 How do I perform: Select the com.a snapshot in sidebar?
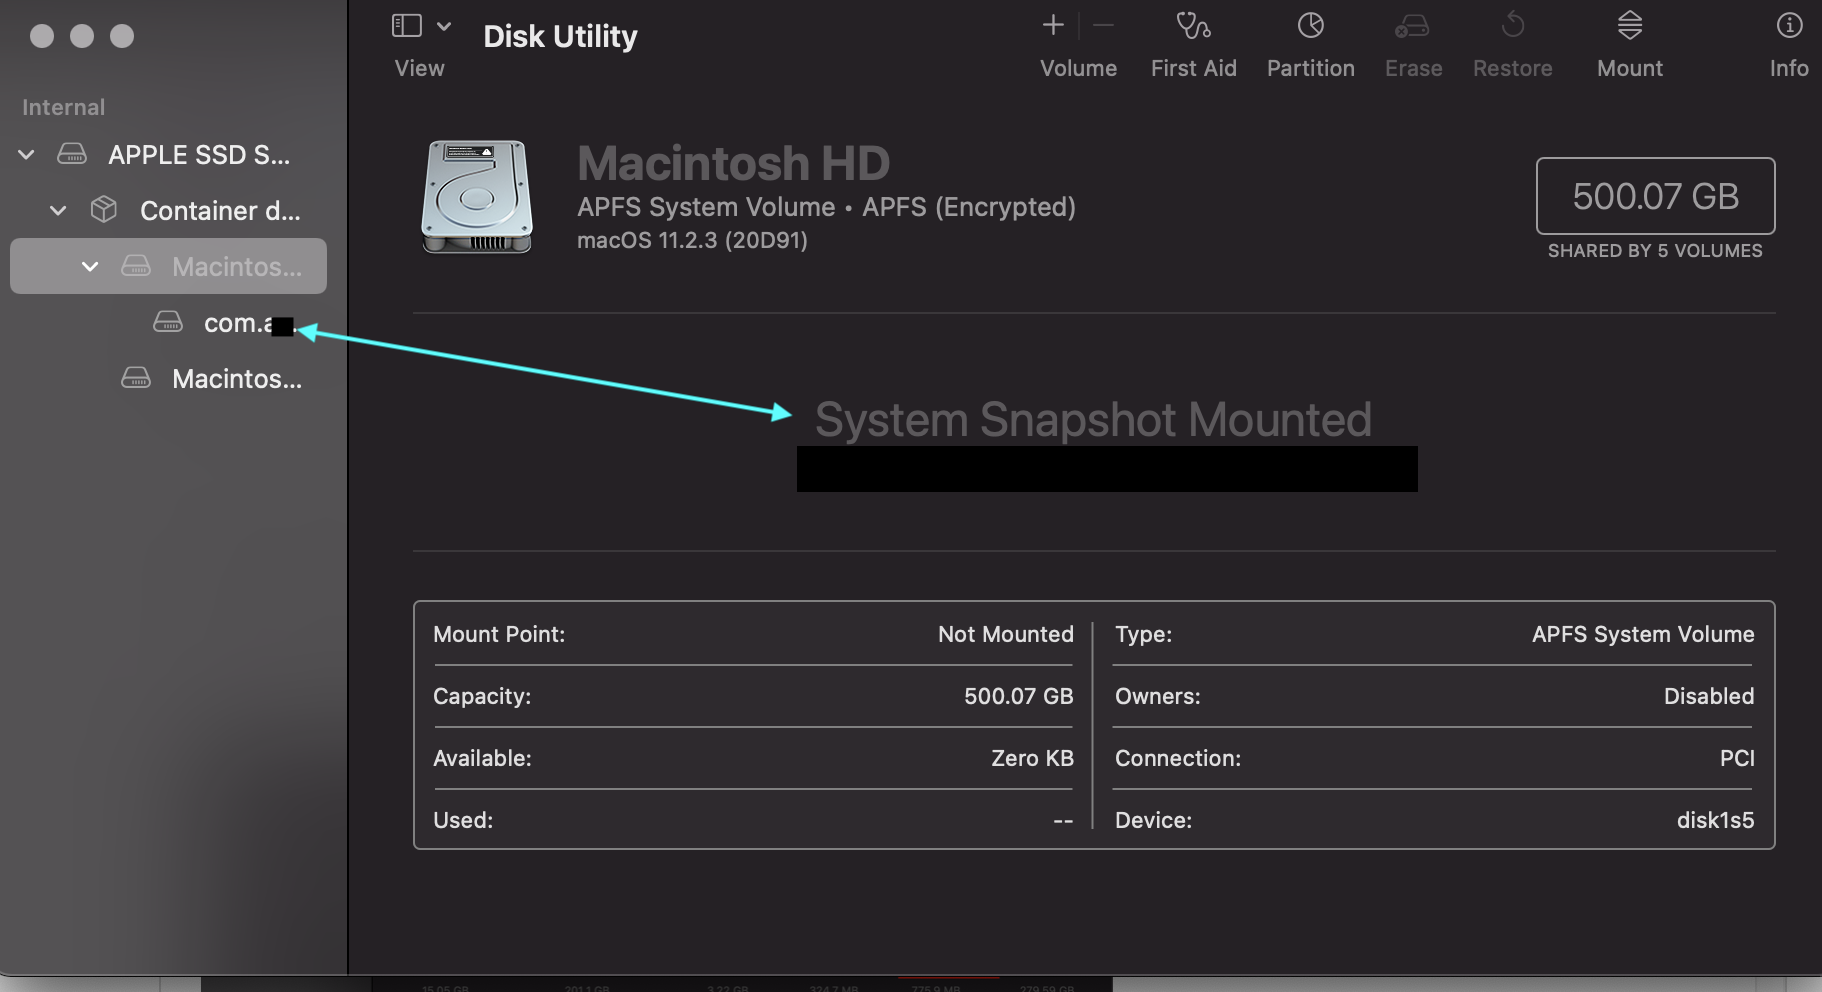236,323
